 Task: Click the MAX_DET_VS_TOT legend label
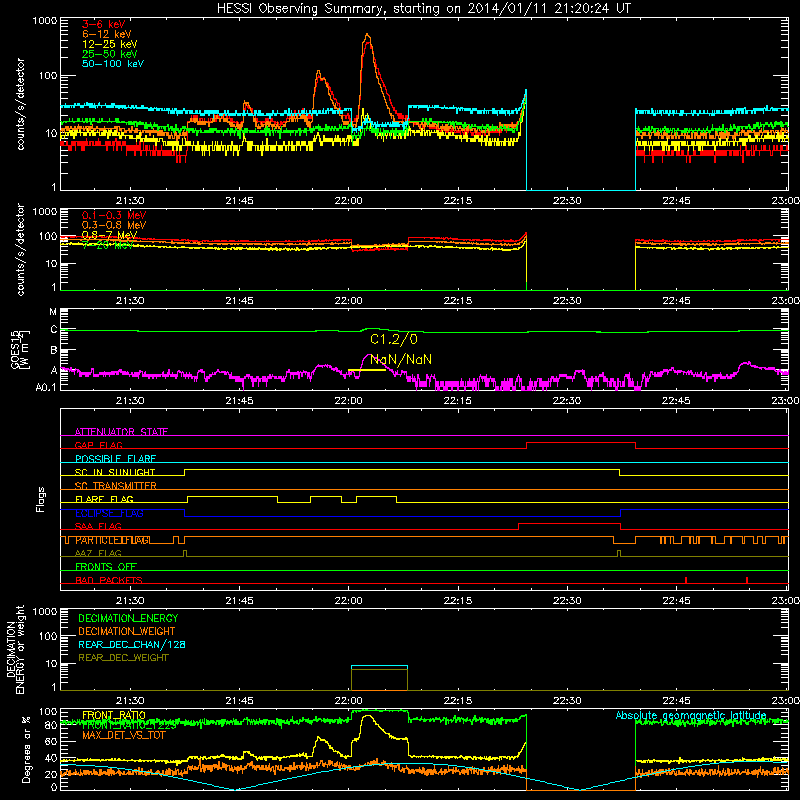click(x=123, y=735)
